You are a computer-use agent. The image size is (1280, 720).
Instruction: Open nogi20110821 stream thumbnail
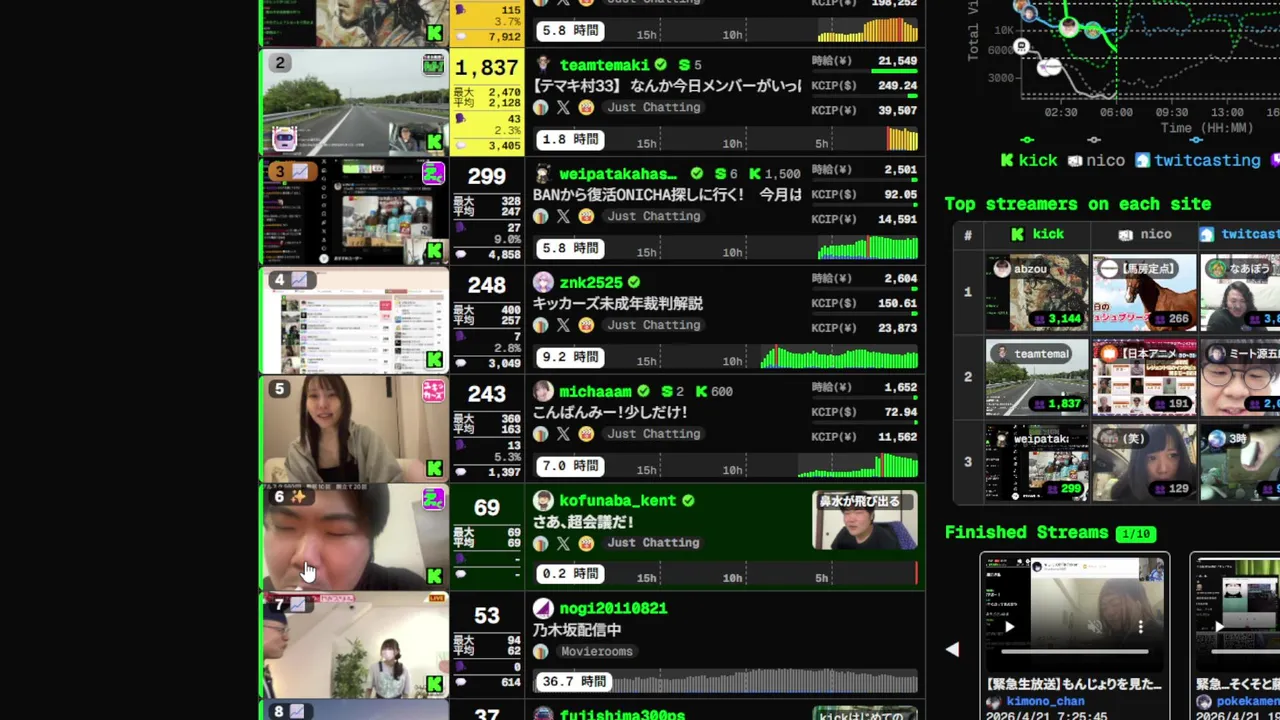pyautogui.click(x=355, y=647)
